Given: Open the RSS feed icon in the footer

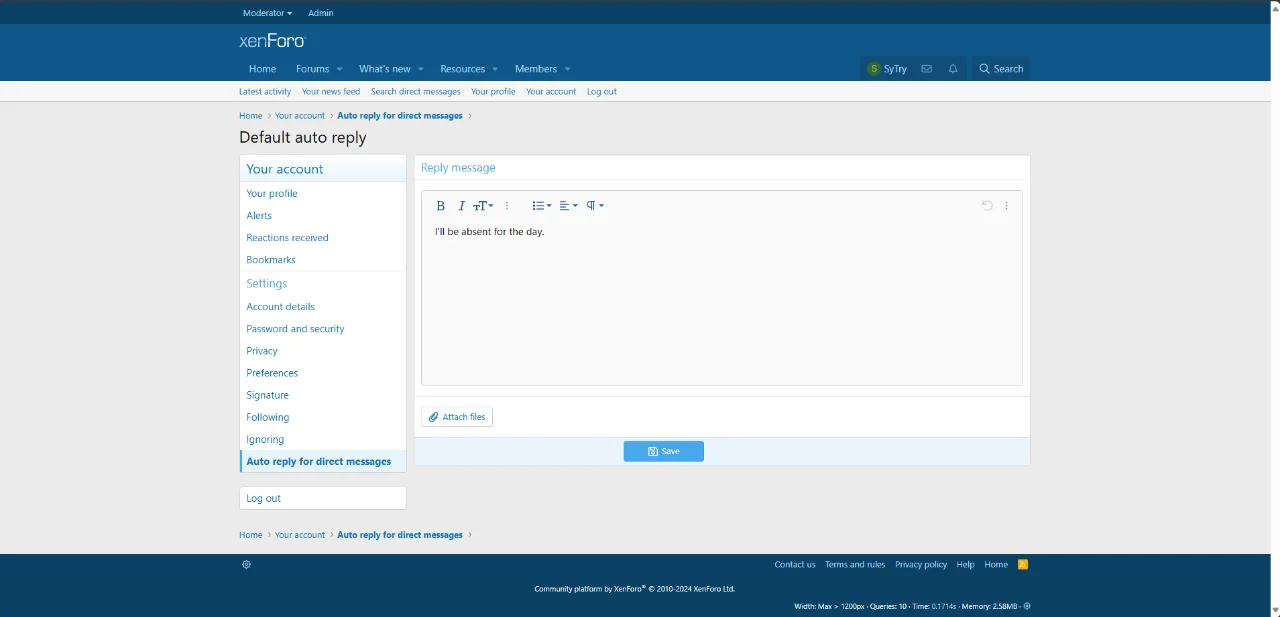Looking at the screenshot, I should (1023, 564).
